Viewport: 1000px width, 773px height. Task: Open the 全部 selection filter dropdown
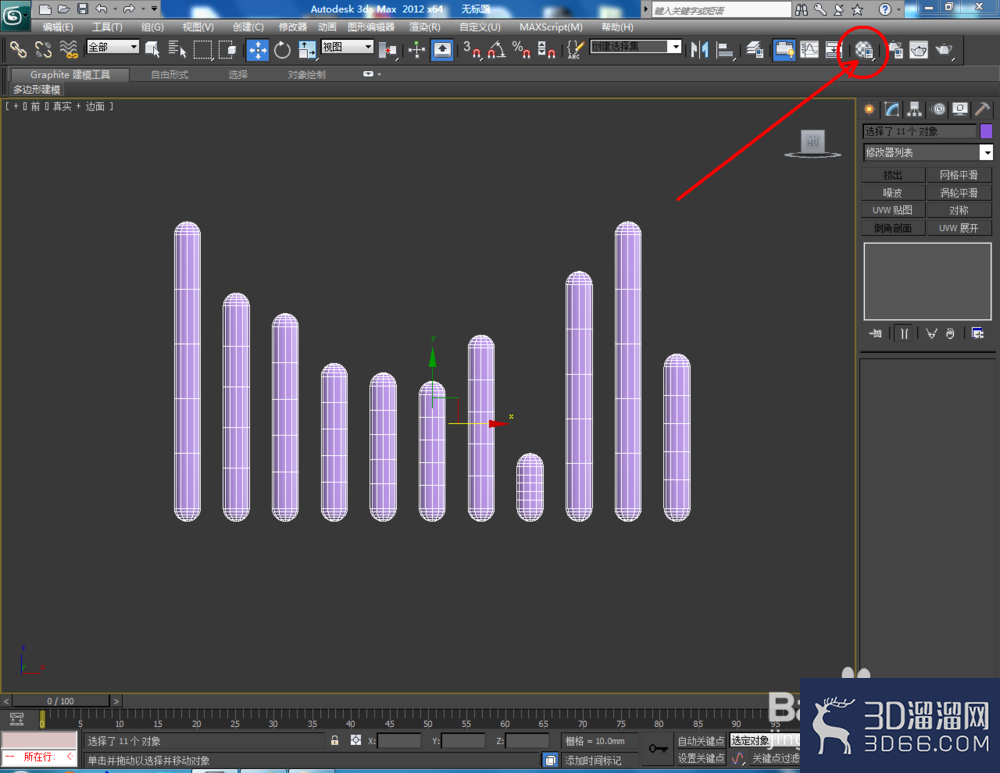pos(113,47)
